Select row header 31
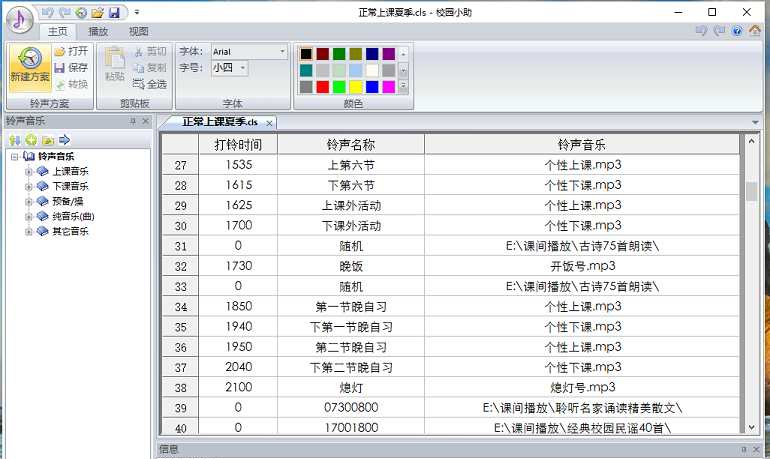The height and width of the screenshot is (459, 770). click(180, 245)
